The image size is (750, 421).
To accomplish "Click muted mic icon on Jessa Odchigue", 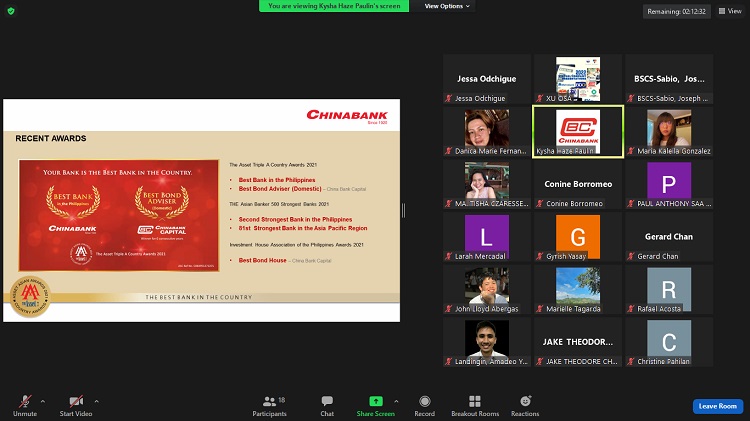I will (x=448, y=98).
